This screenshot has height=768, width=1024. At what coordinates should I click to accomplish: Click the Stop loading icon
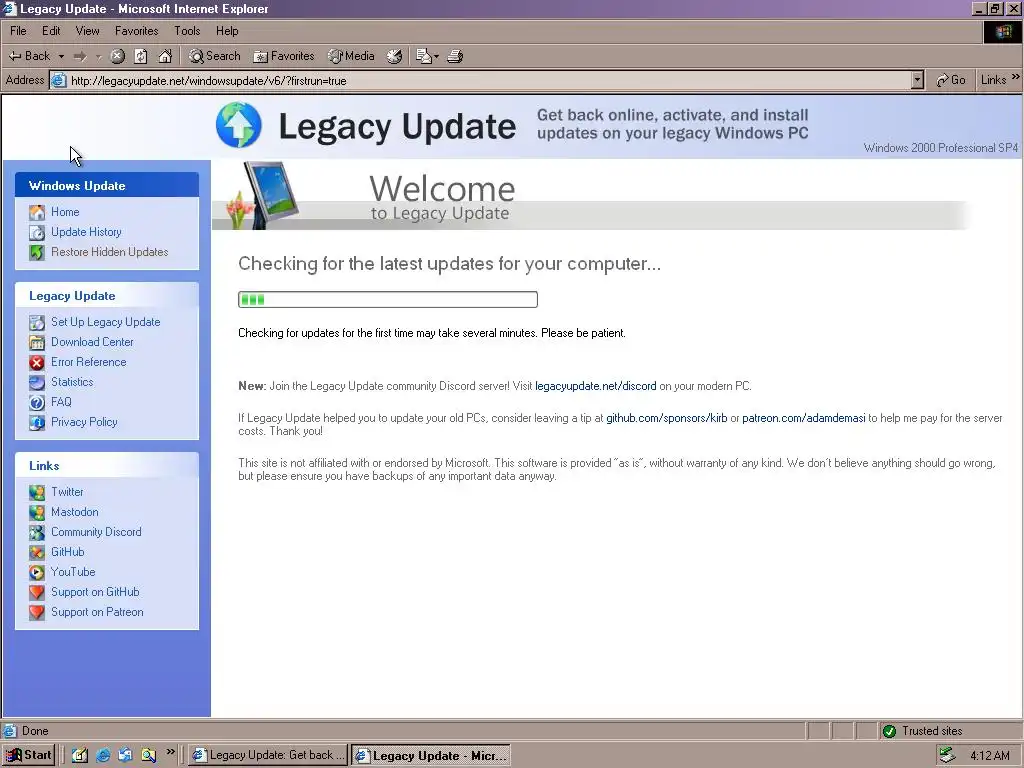(118, 56)
